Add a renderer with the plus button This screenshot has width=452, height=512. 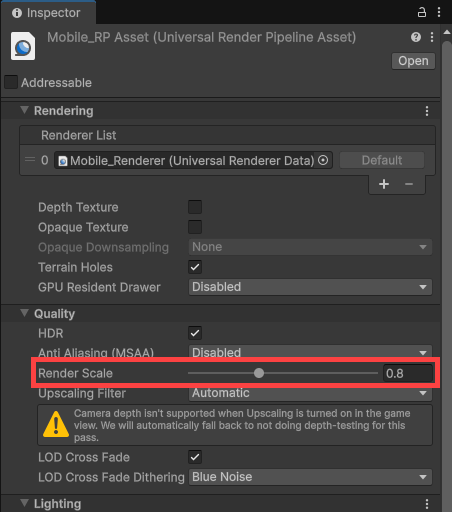(x=384, y=184)
